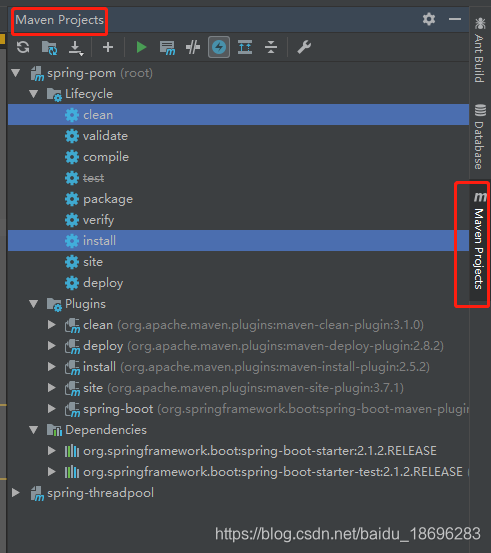Screen dimensions: 491x553
Task: Expand the spring-boot plugin node
Action: click(x=52, y=409)
